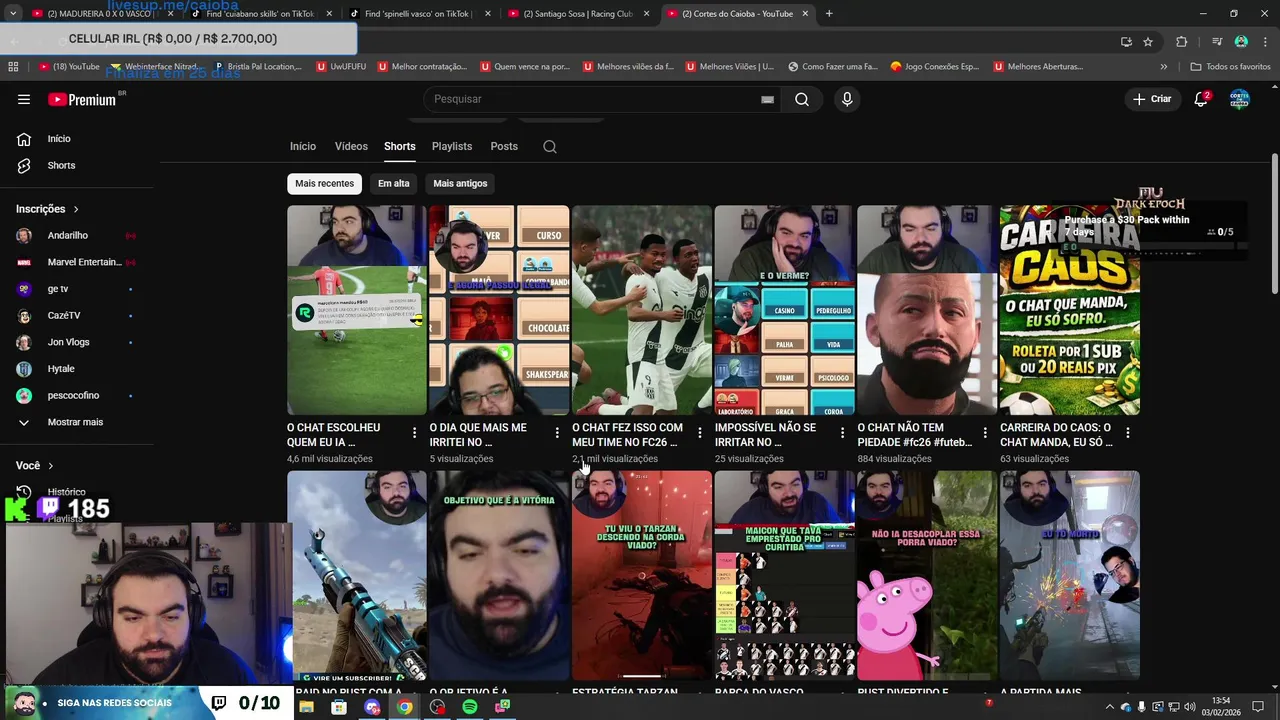This screenshot has width=1280, height=720.
Task: Open Chrome from the taskbar
Action: [x=404, y=707]
